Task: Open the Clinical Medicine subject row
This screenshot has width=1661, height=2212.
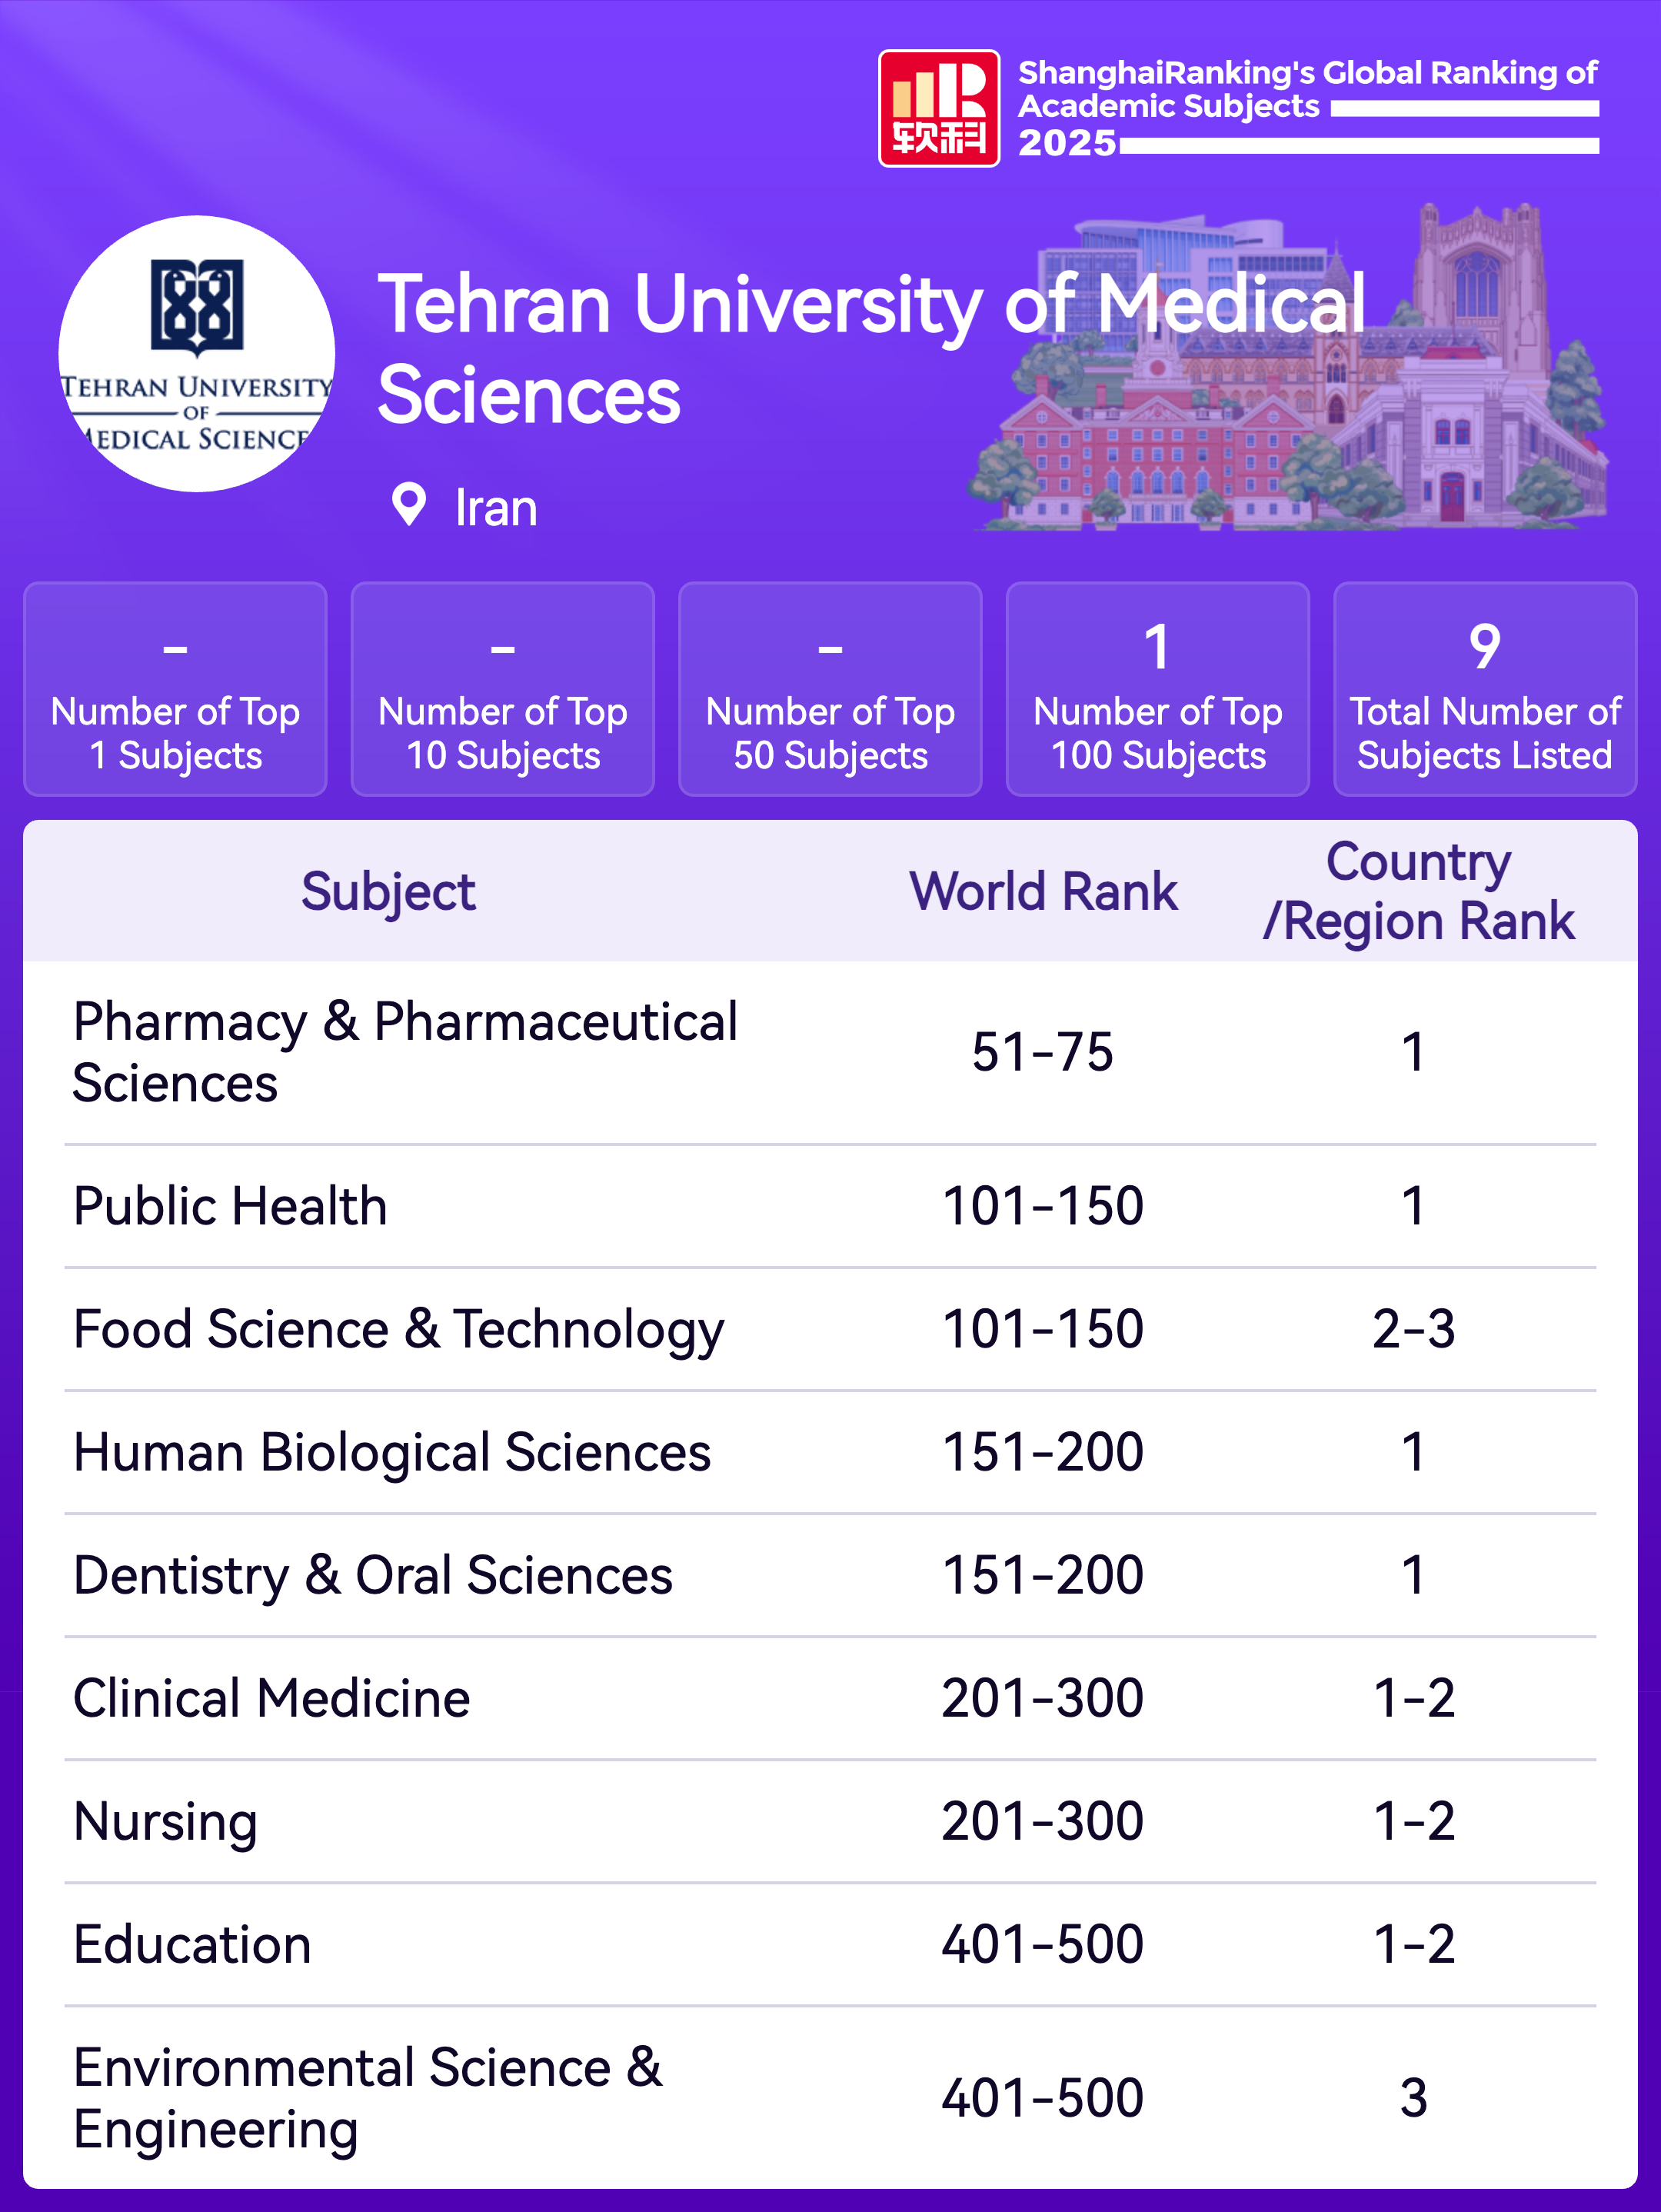Action: click(271, 1698)
